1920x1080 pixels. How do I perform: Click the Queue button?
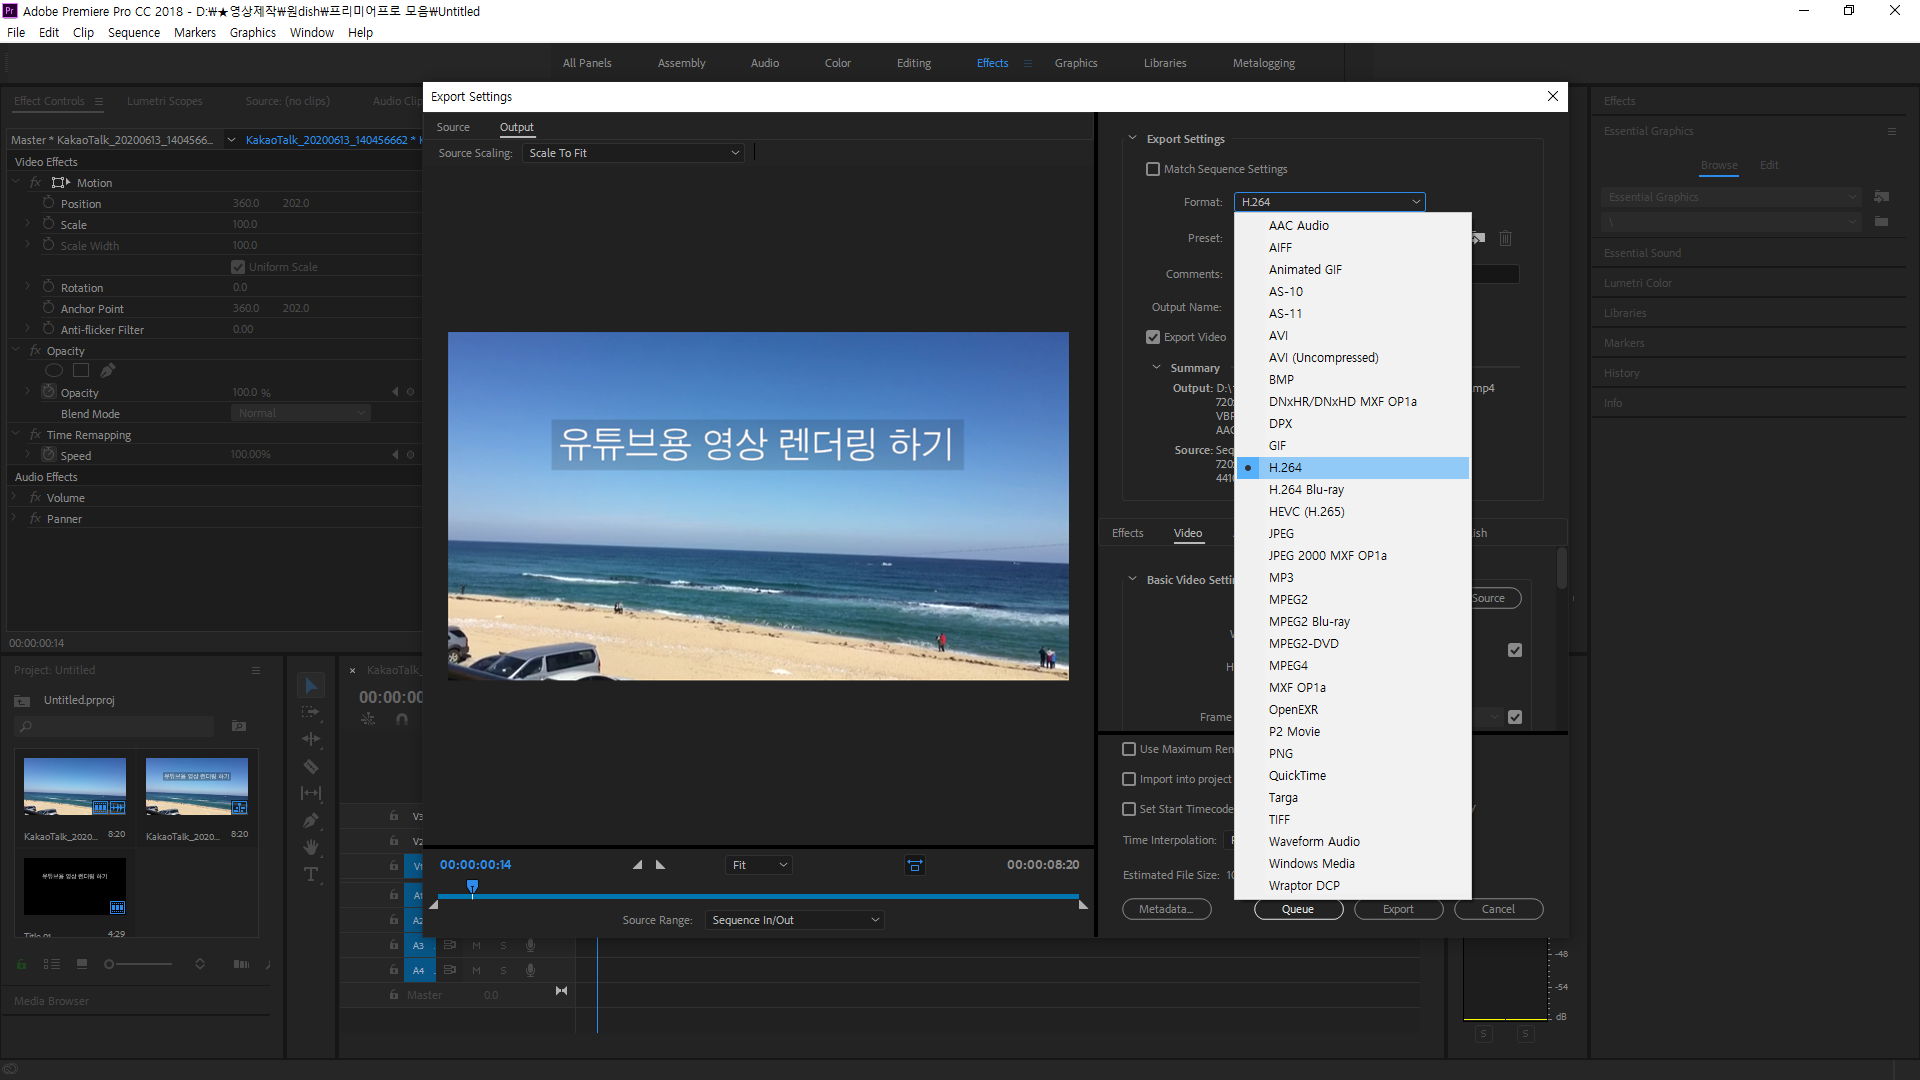(1297, 909)
